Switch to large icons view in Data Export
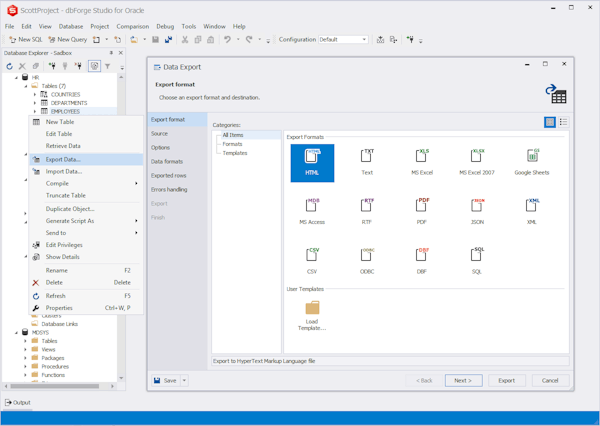 550,122
